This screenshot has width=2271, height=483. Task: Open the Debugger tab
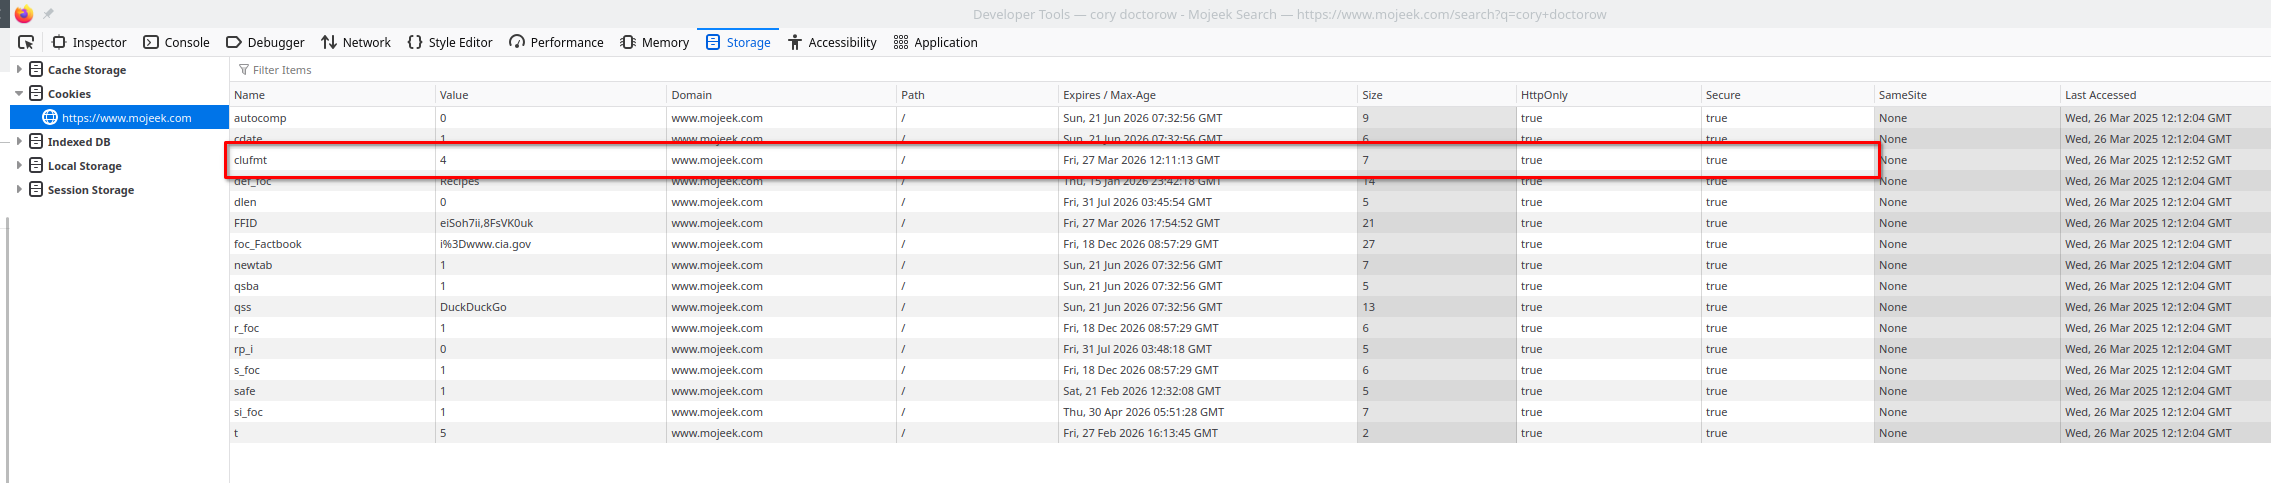(x=265, y=42)
